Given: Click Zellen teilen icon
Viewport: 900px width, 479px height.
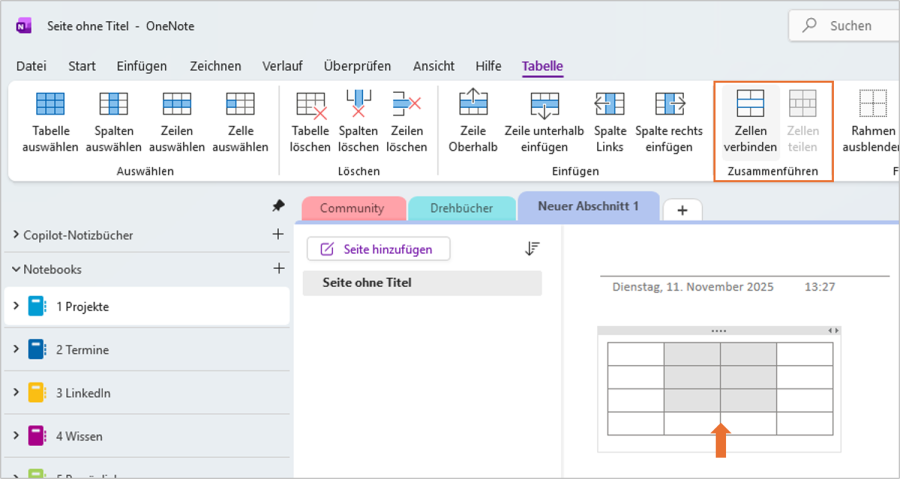Looking at the screenshot, I should click(802, 104).
